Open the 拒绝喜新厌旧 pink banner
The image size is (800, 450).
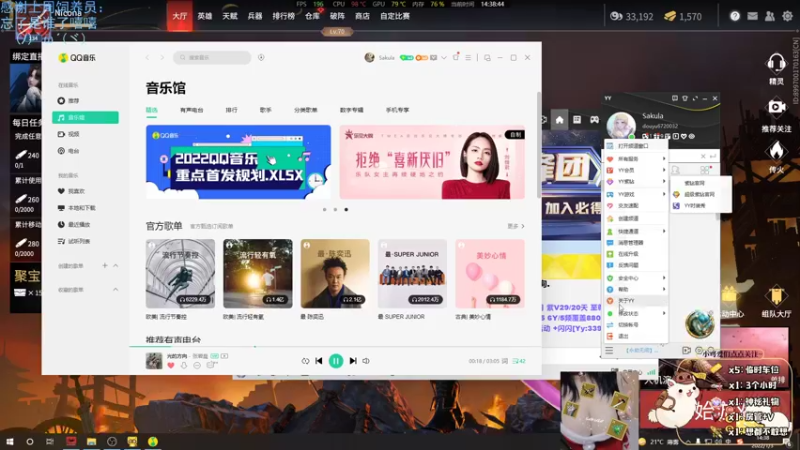click(x=432, y=162)
